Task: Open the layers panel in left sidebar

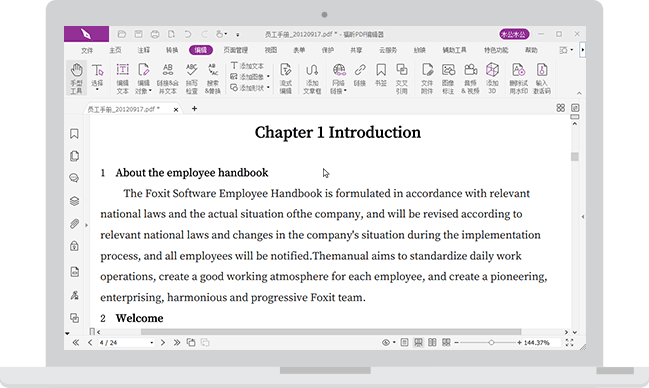Action: (74, 201)
